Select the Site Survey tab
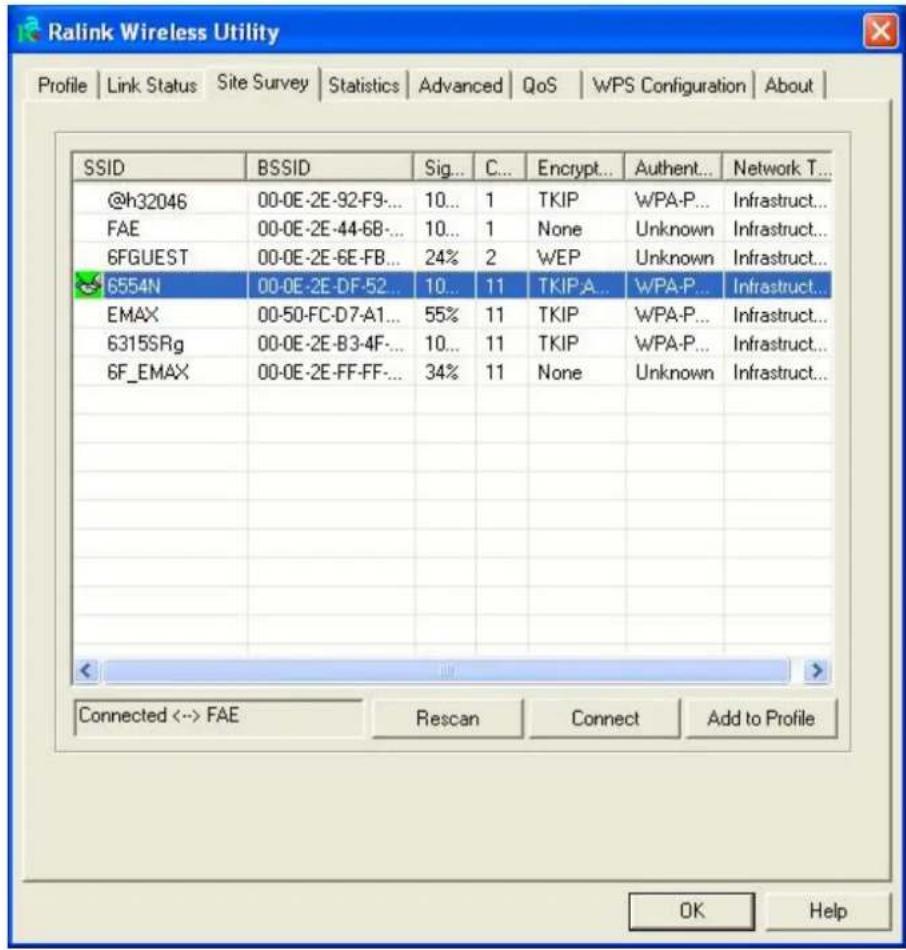Viewport: 906px width, 950px height. click(262, 83)
